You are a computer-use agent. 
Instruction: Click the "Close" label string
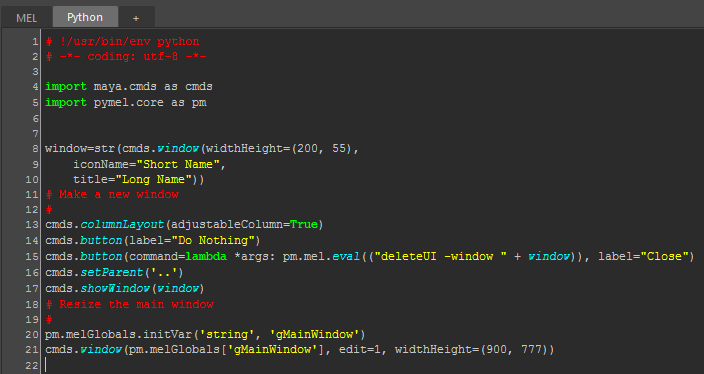[664, 256]
